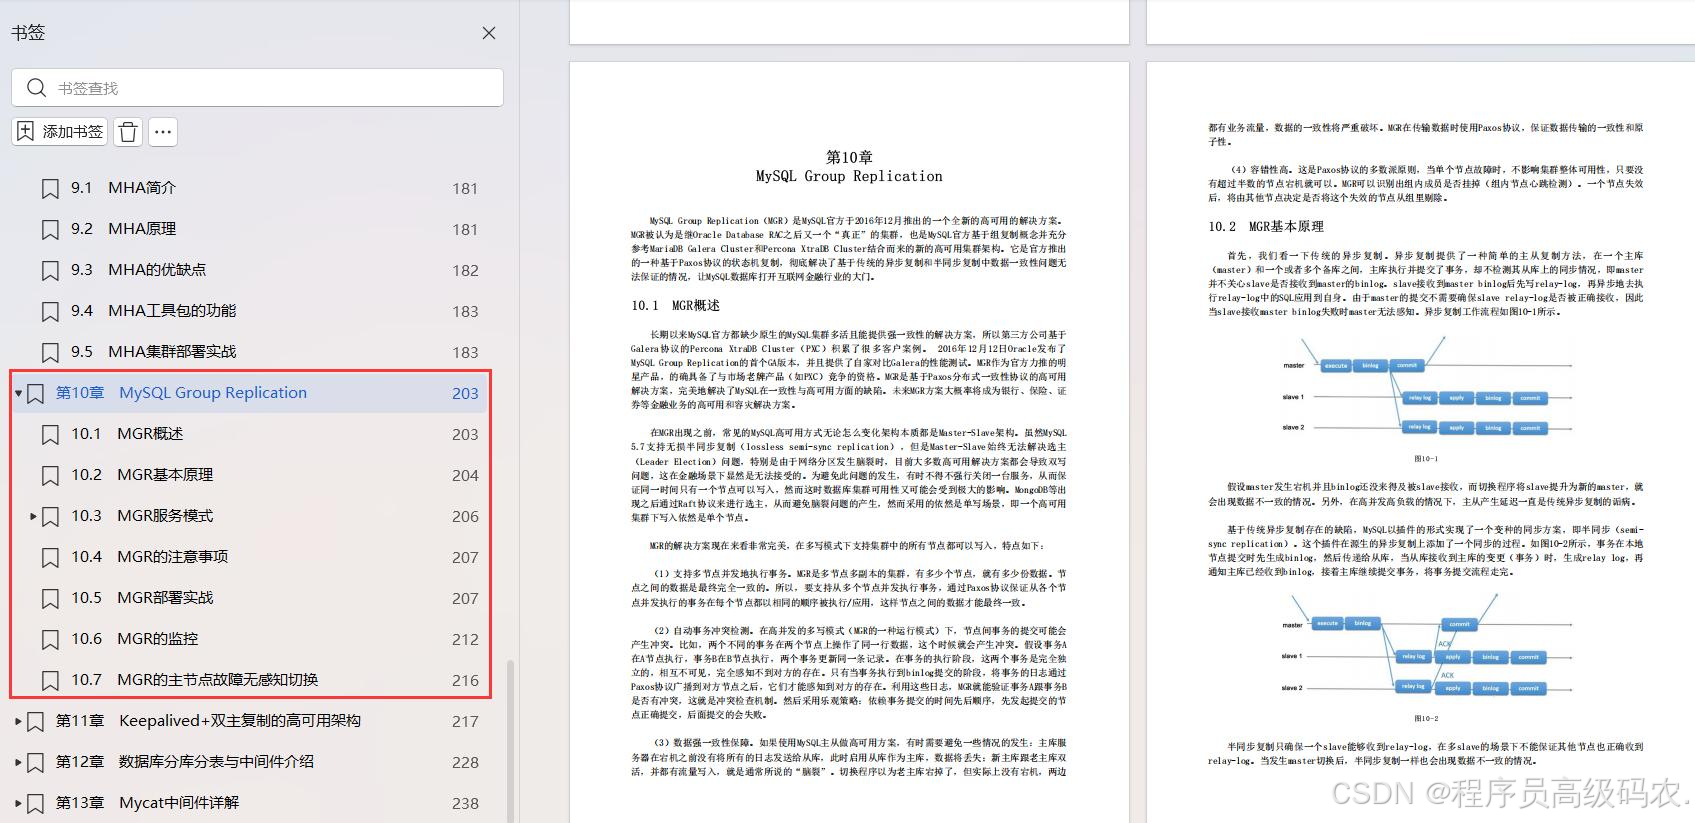Screen dimensions: 1695x823
Task: Click bookmark icon beside 9.2 MHA原理
Action: (x=50, y=229)
